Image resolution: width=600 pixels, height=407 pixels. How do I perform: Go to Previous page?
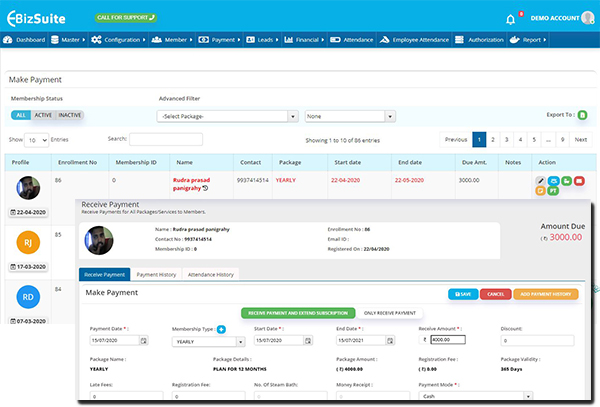coord(456,140)
